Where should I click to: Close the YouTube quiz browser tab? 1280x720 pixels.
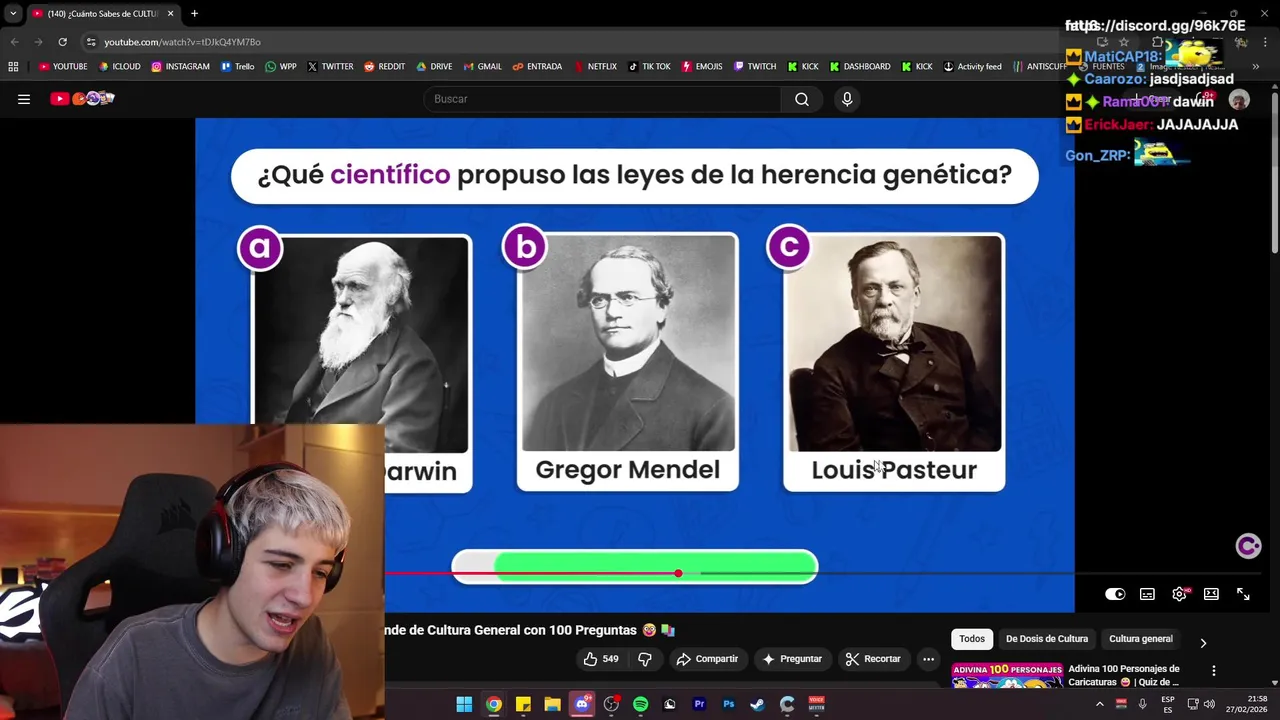click(x=170, y=14)
